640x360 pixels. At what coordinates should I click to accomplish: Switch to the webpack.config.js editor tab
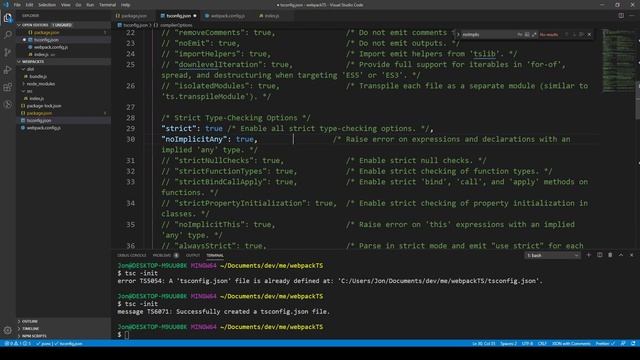[228, 16]
